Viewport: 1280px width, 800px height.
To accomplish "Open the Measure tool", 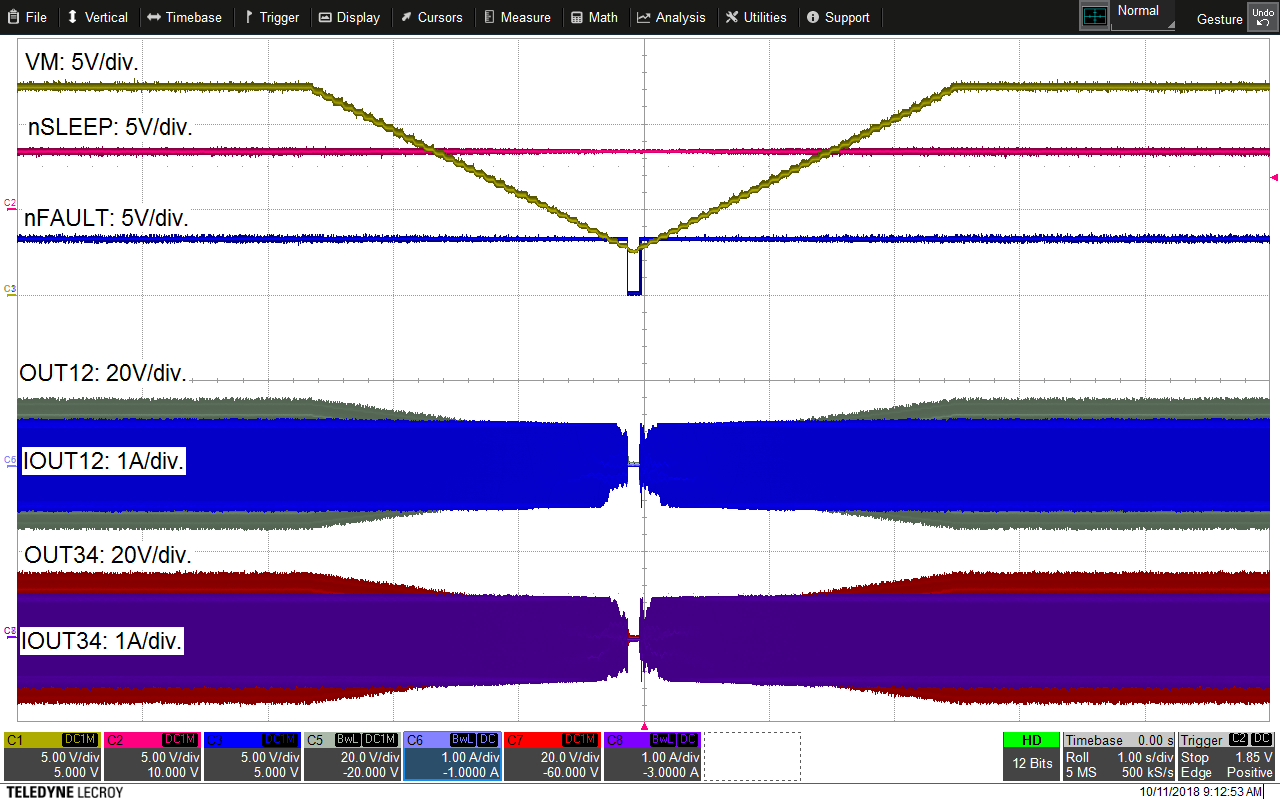I will (x=518, y=16).
